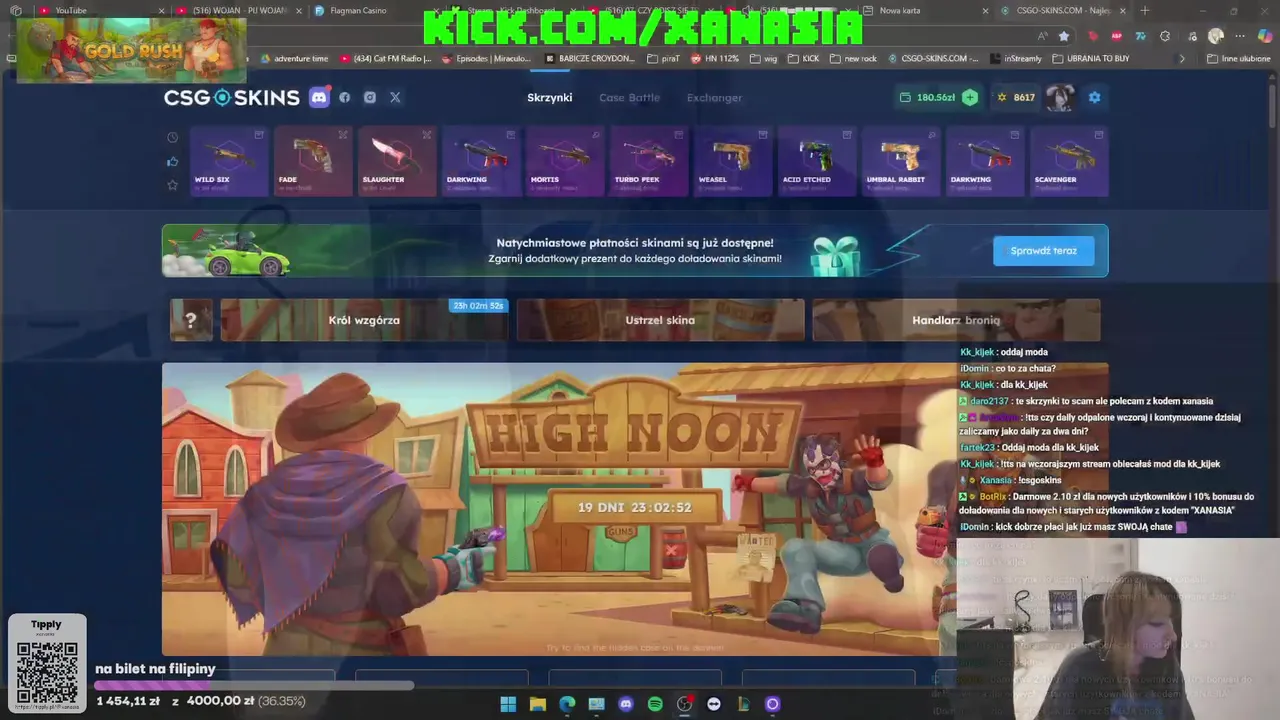The height and width of the screenshot is (720, 1280).
Task: Switch to the Case Battle tab
Action: point(629,97)
